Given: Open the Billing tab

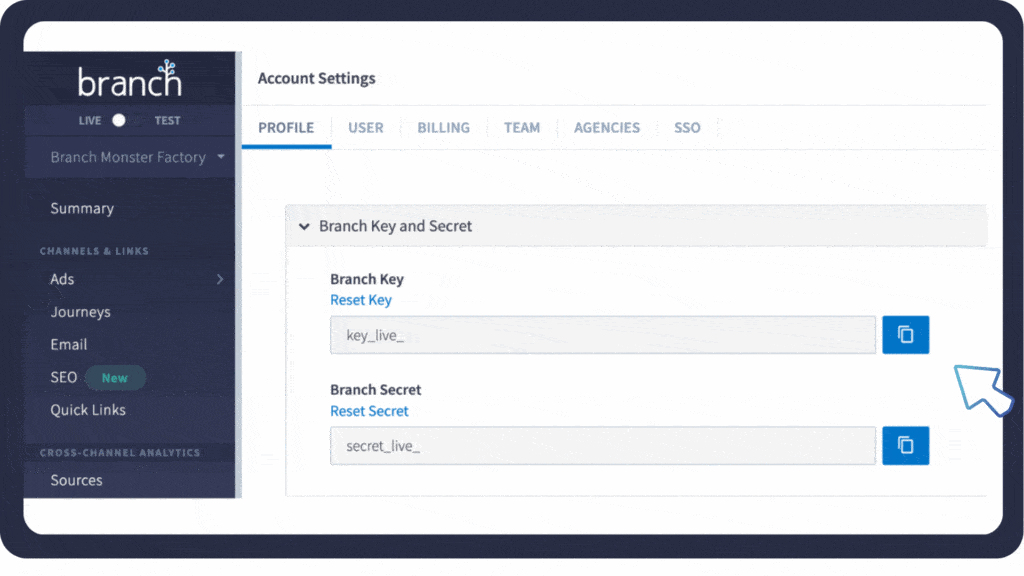Looking at the screenshot, I should [443, 128].
